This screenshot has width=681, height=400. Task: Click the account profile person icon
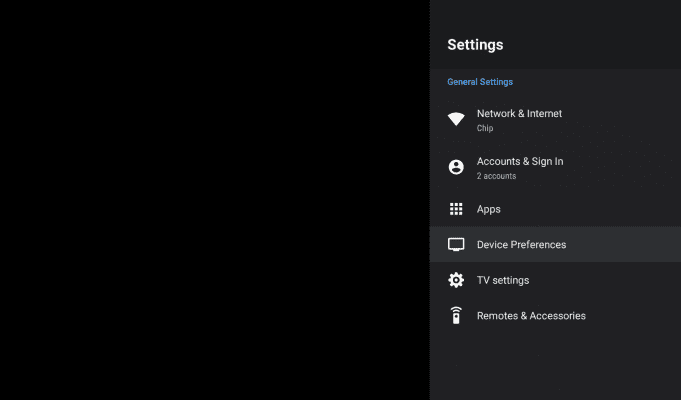point(456,167)
